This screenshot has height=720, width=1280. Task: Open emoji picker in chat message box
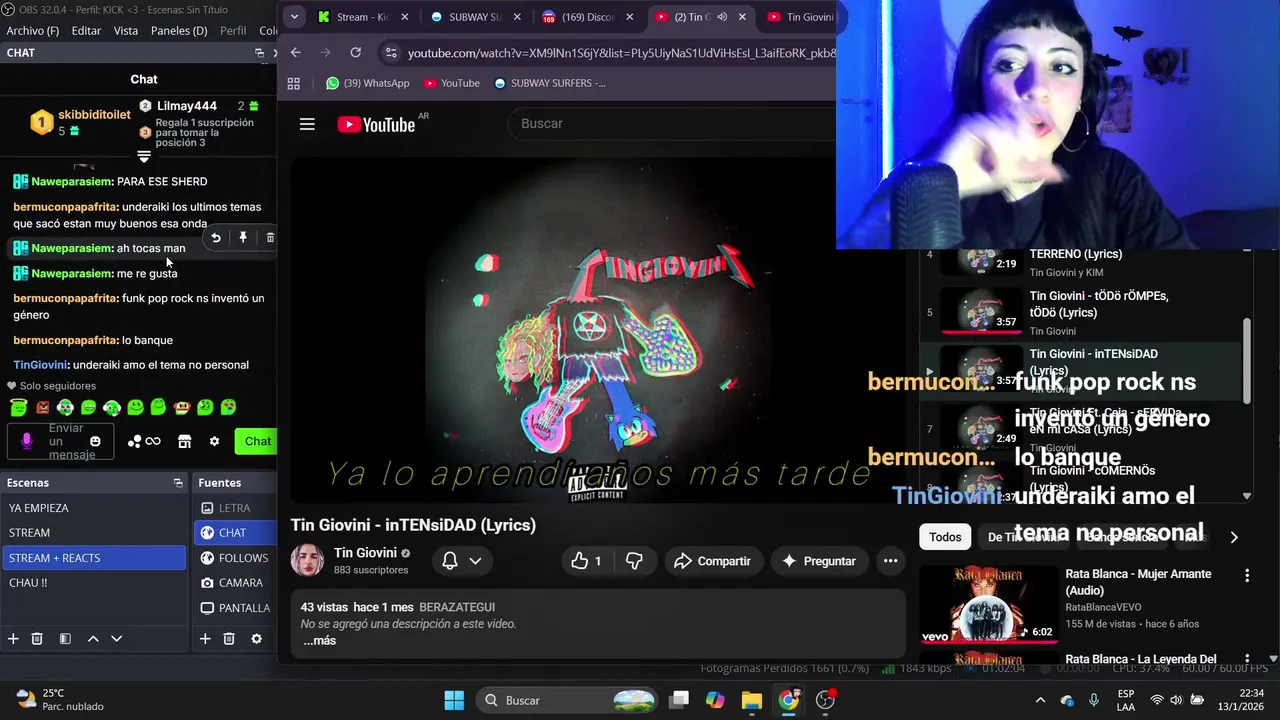[x=95, y=441]
